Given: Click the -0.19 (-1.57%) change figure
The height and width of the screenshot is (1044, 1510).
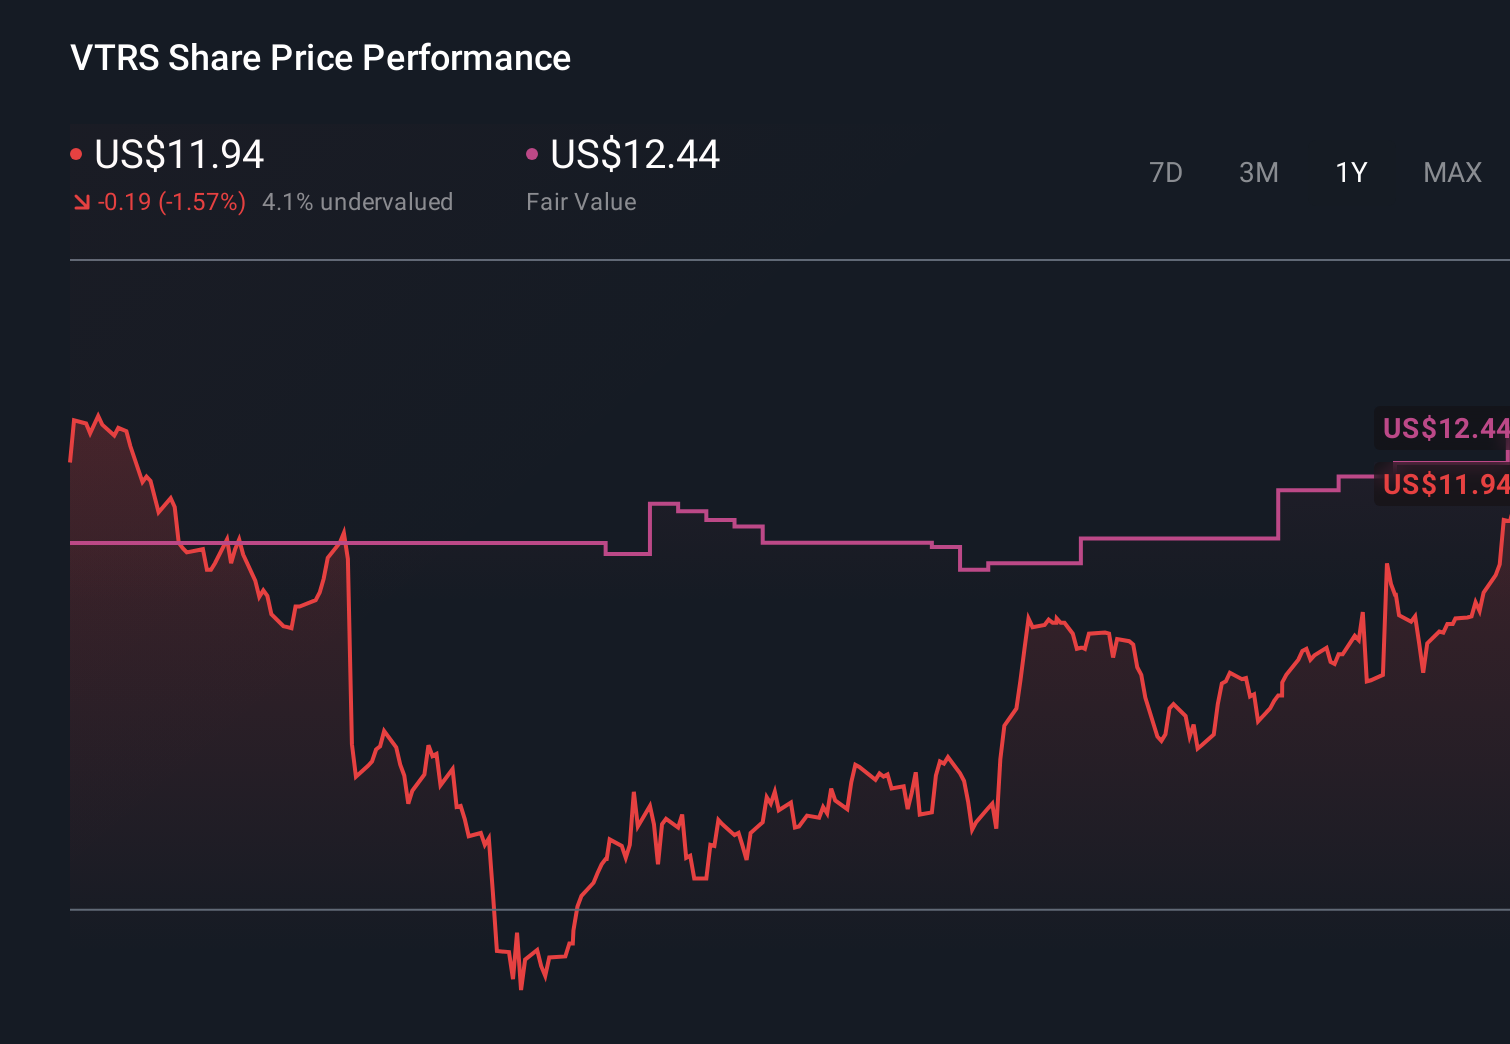Looking at the screenshot, I should 170,201.
